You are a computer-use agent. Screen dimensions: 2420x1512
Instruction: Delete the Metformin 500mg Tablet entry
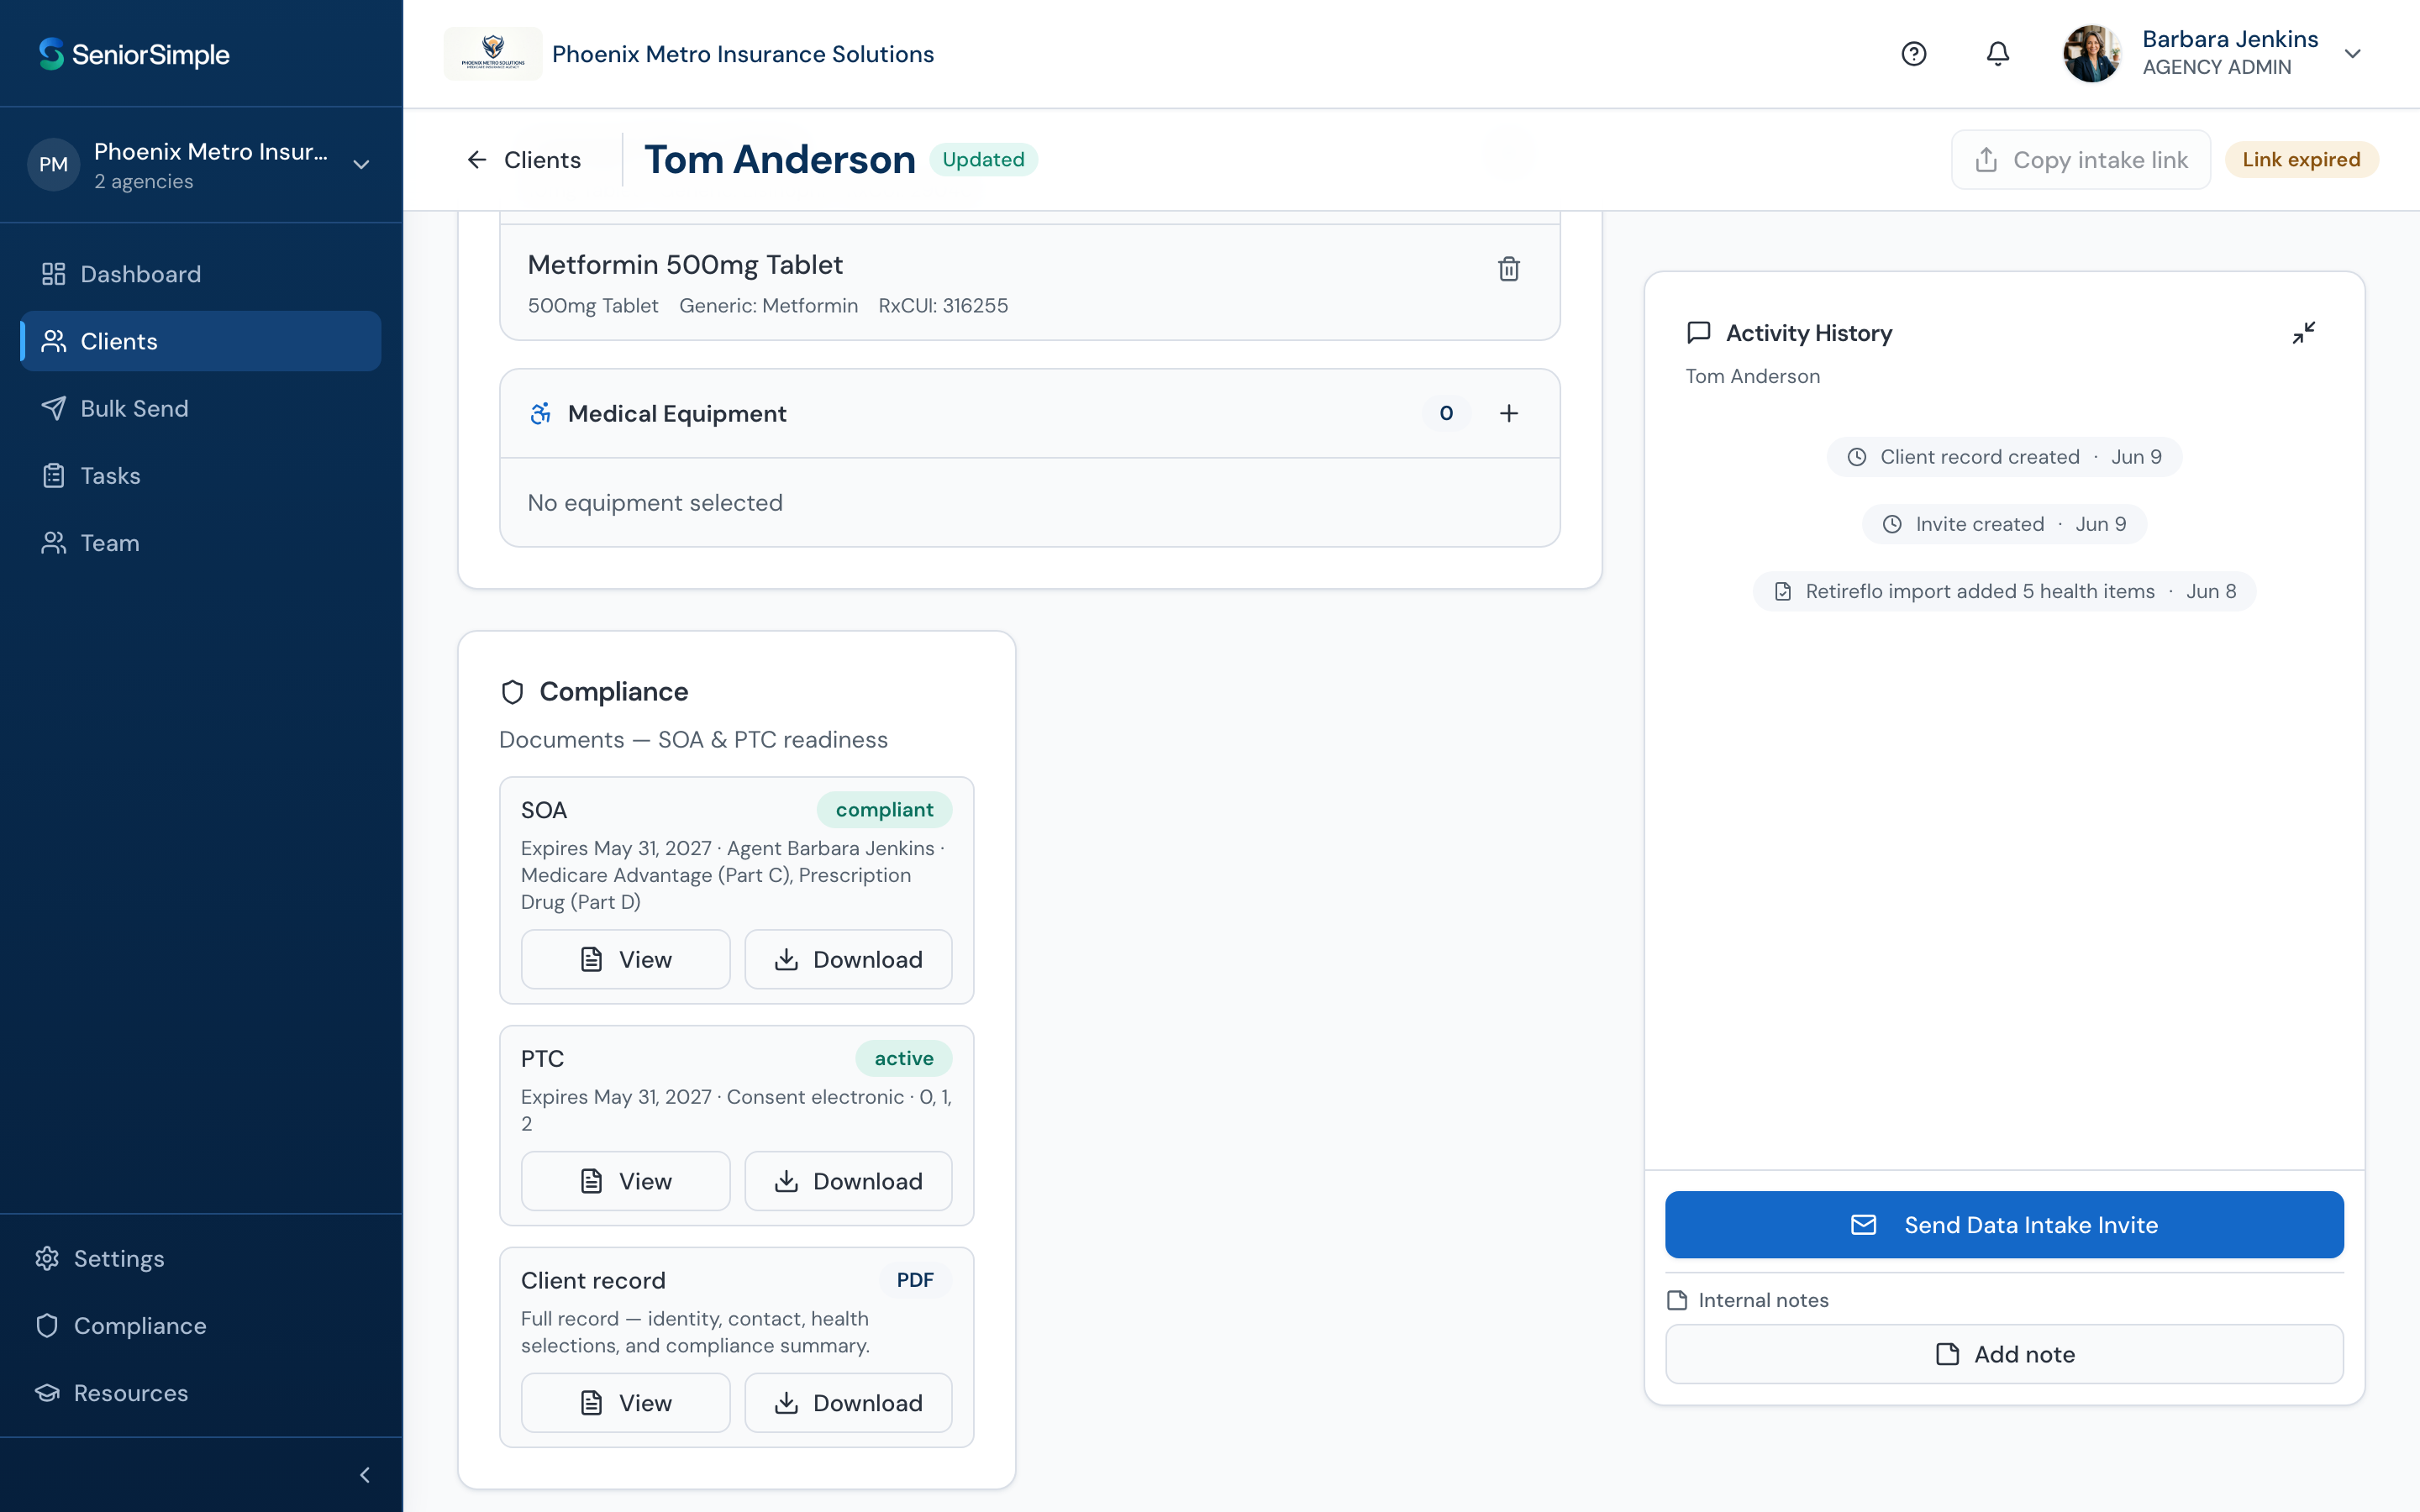pyautogui.click(x=1508, y=268)
